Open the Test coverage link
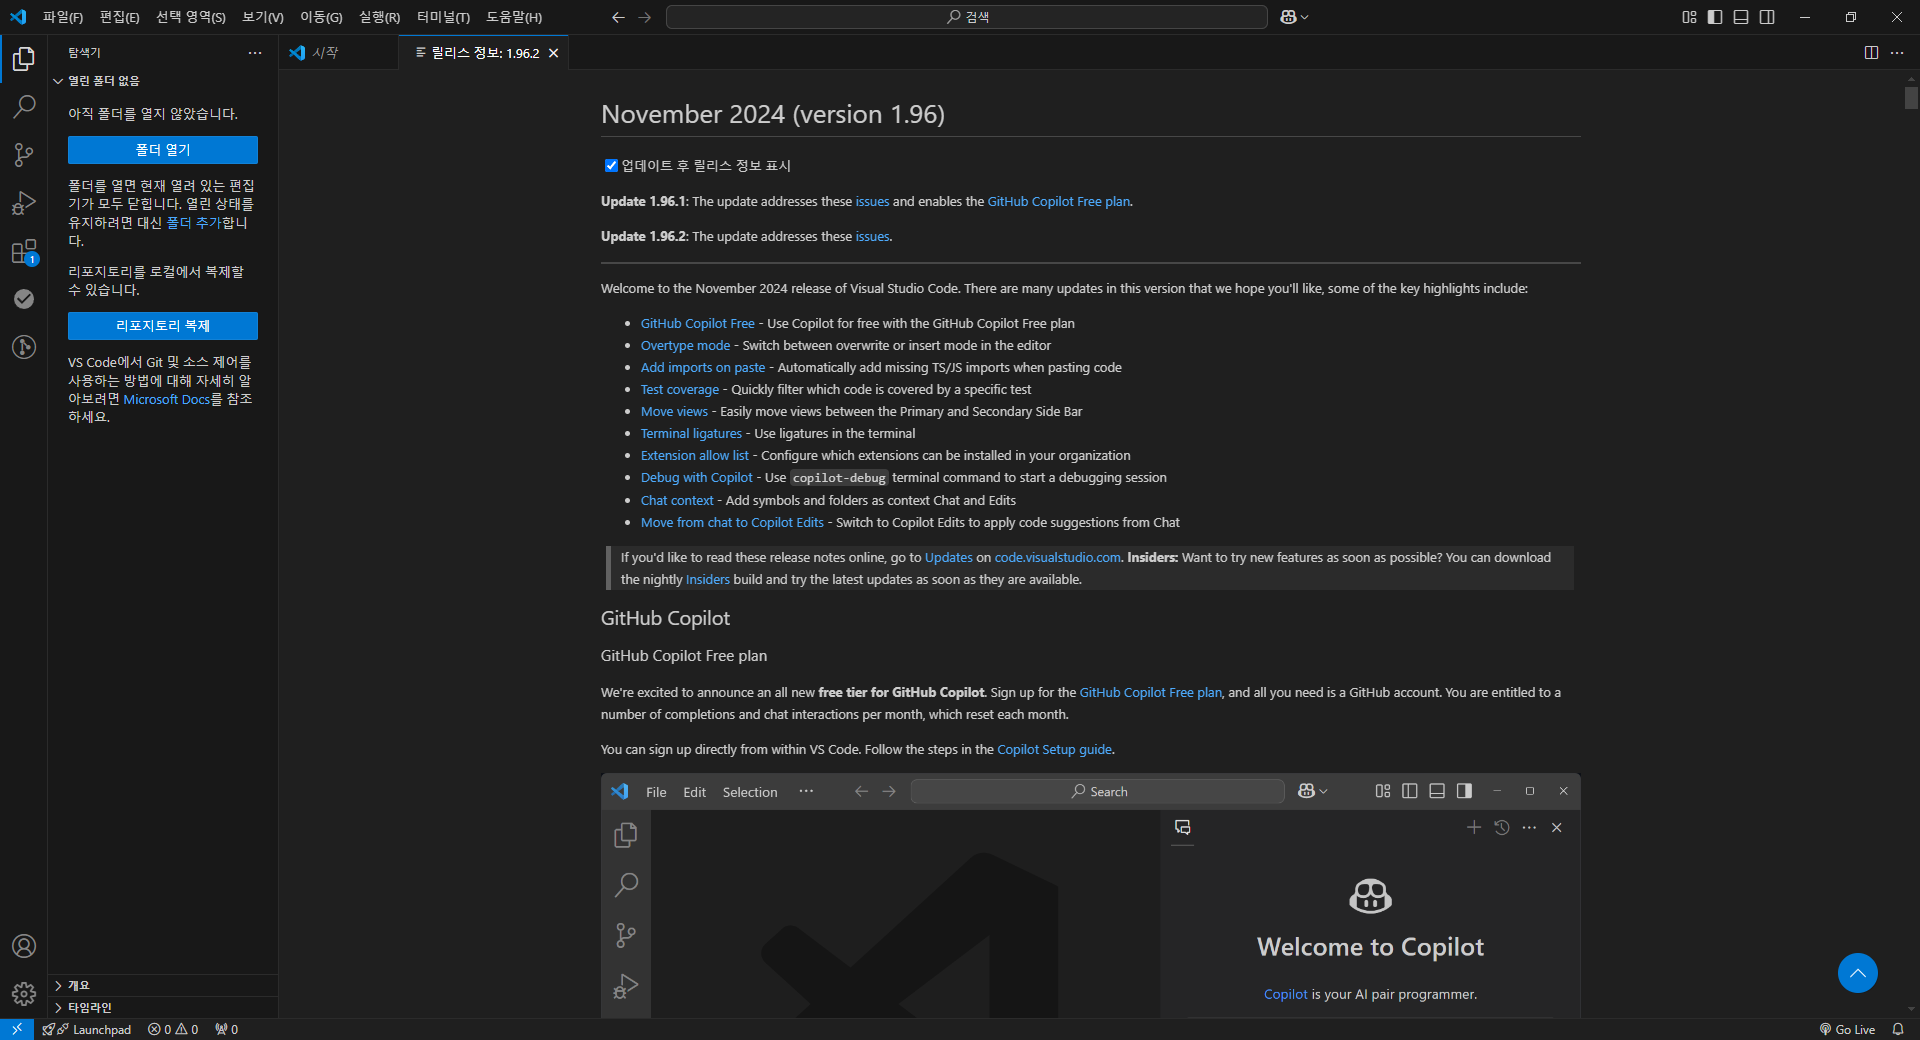This screenshot has width=1920, height=1040. click(x=680, y=390)
